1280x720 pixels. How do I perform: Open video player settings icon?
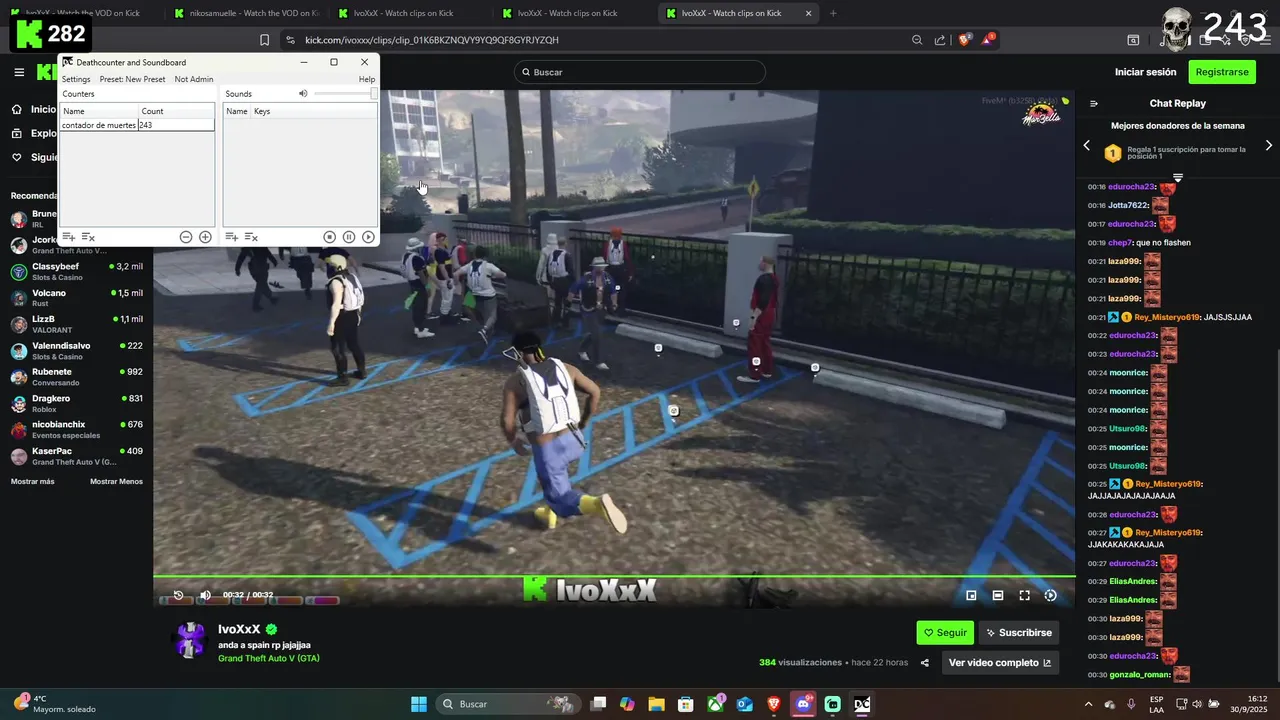point(1050,595)
